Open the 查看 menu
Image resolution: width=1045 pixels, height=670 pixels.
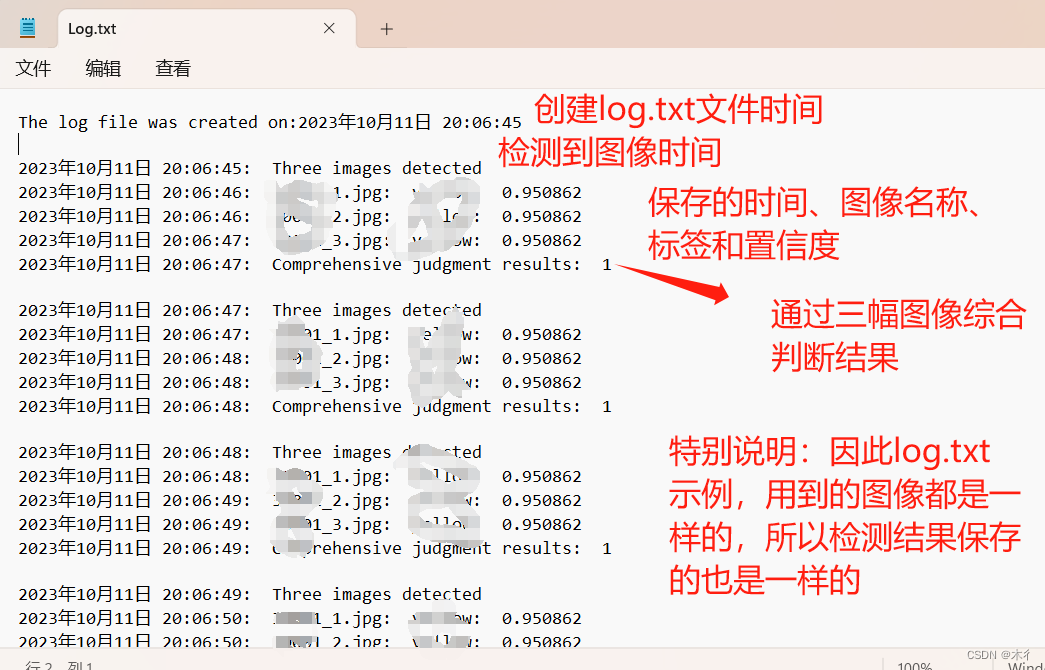click(x=172, y=68)
